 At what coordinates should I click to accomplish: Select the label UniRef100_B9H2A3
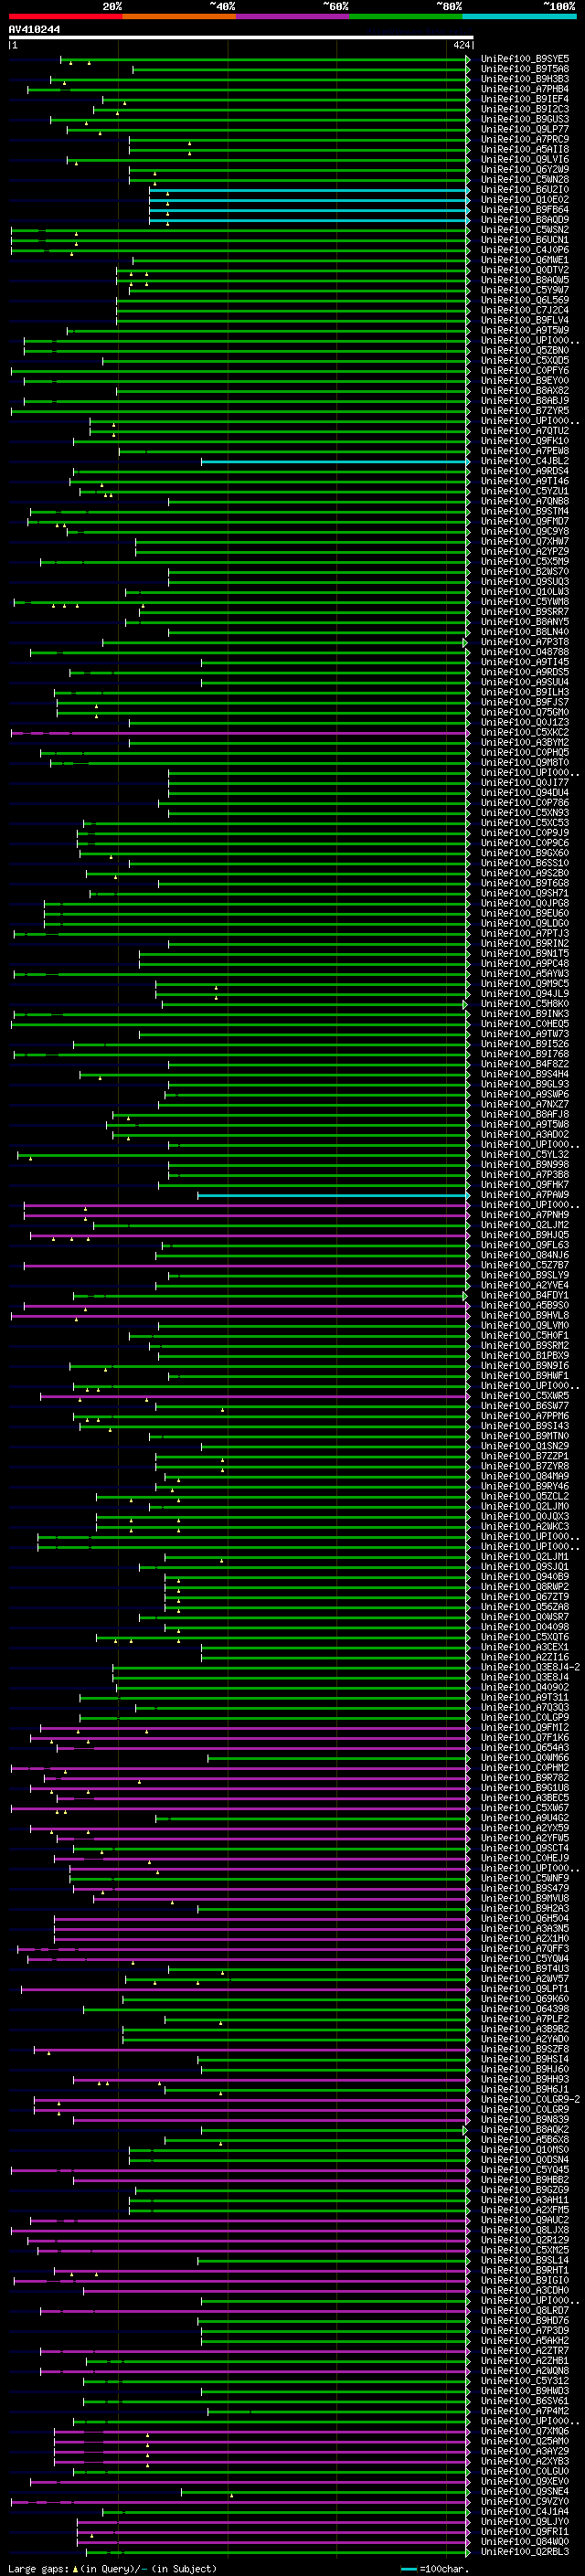[525, 1909]
